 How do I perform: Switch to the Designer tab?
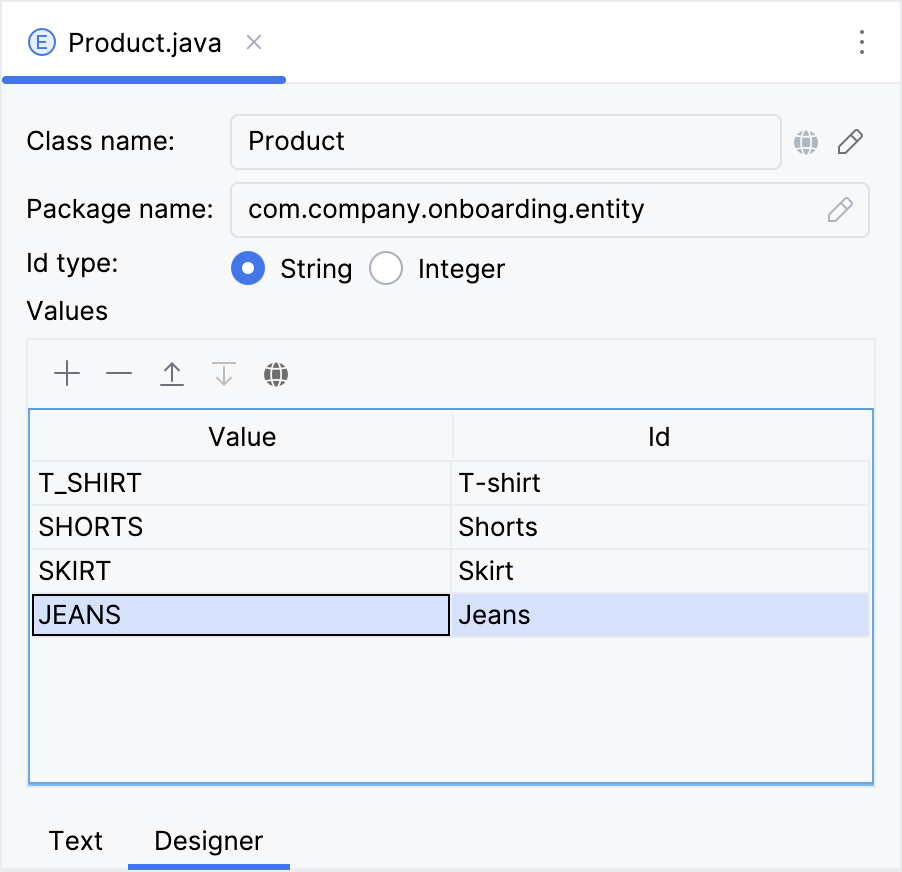click(x=208, y=841)
